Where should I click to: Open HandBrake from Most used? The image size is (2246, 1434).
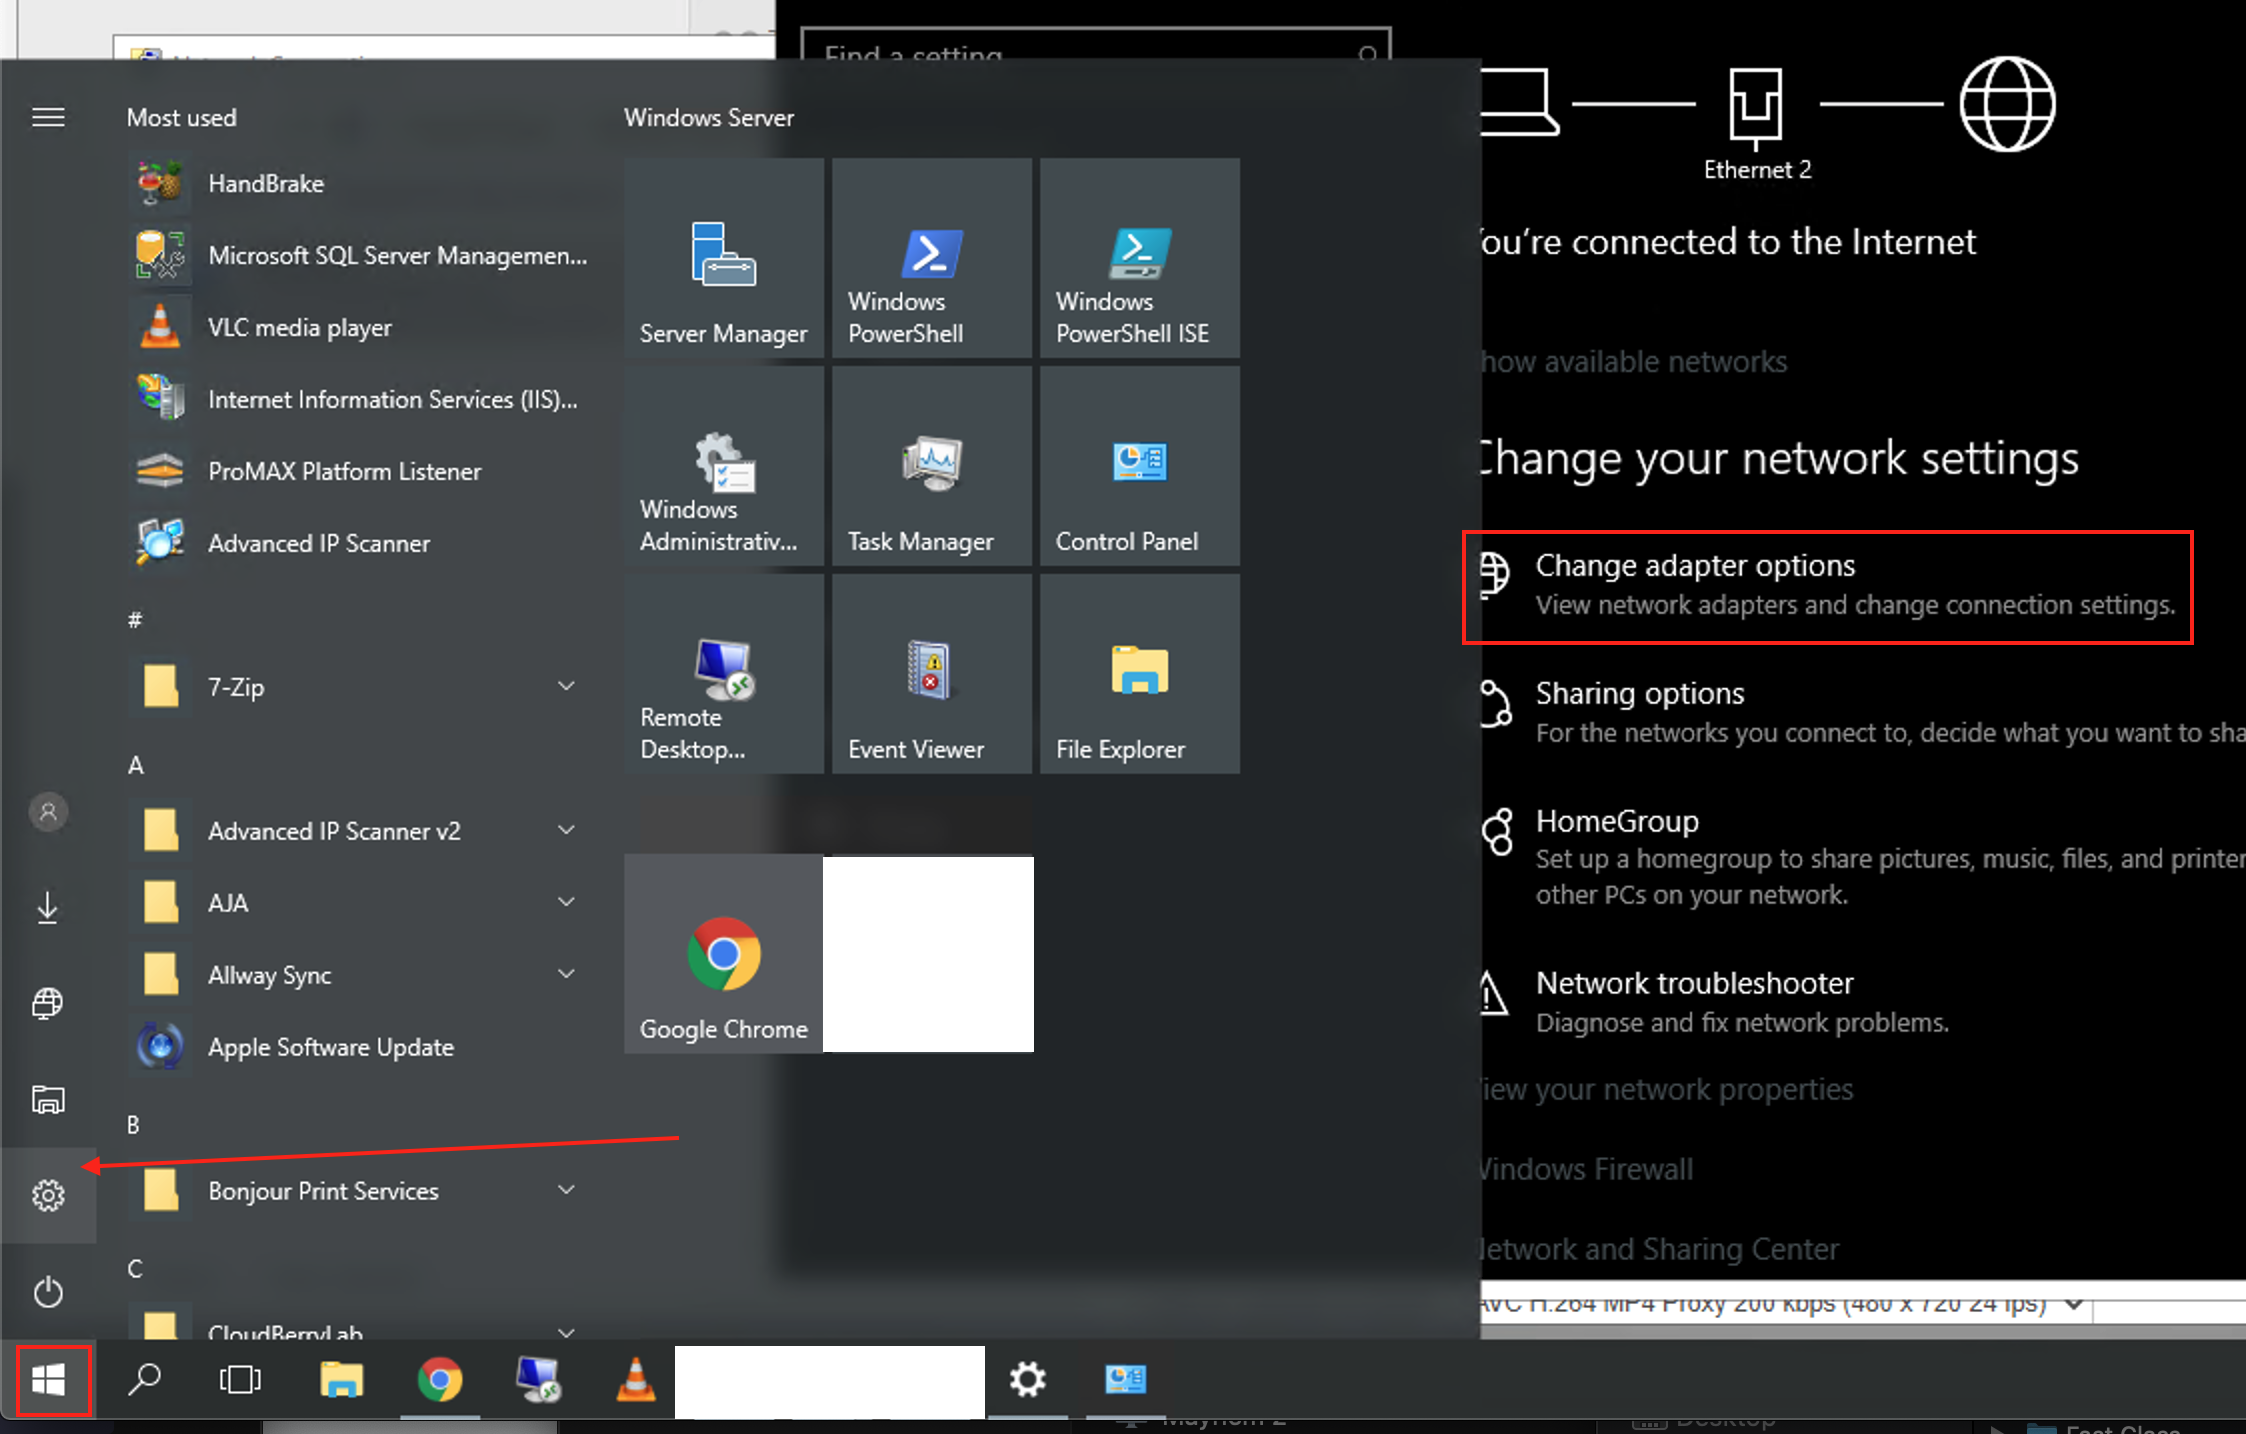(x=358, y=183)
